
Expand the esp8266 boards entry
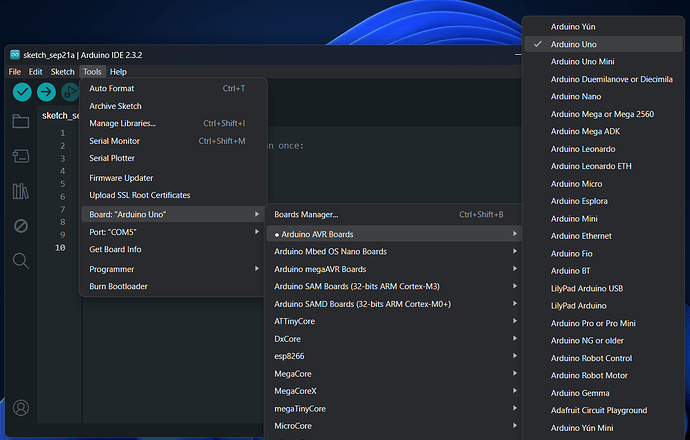coord(394,356)
